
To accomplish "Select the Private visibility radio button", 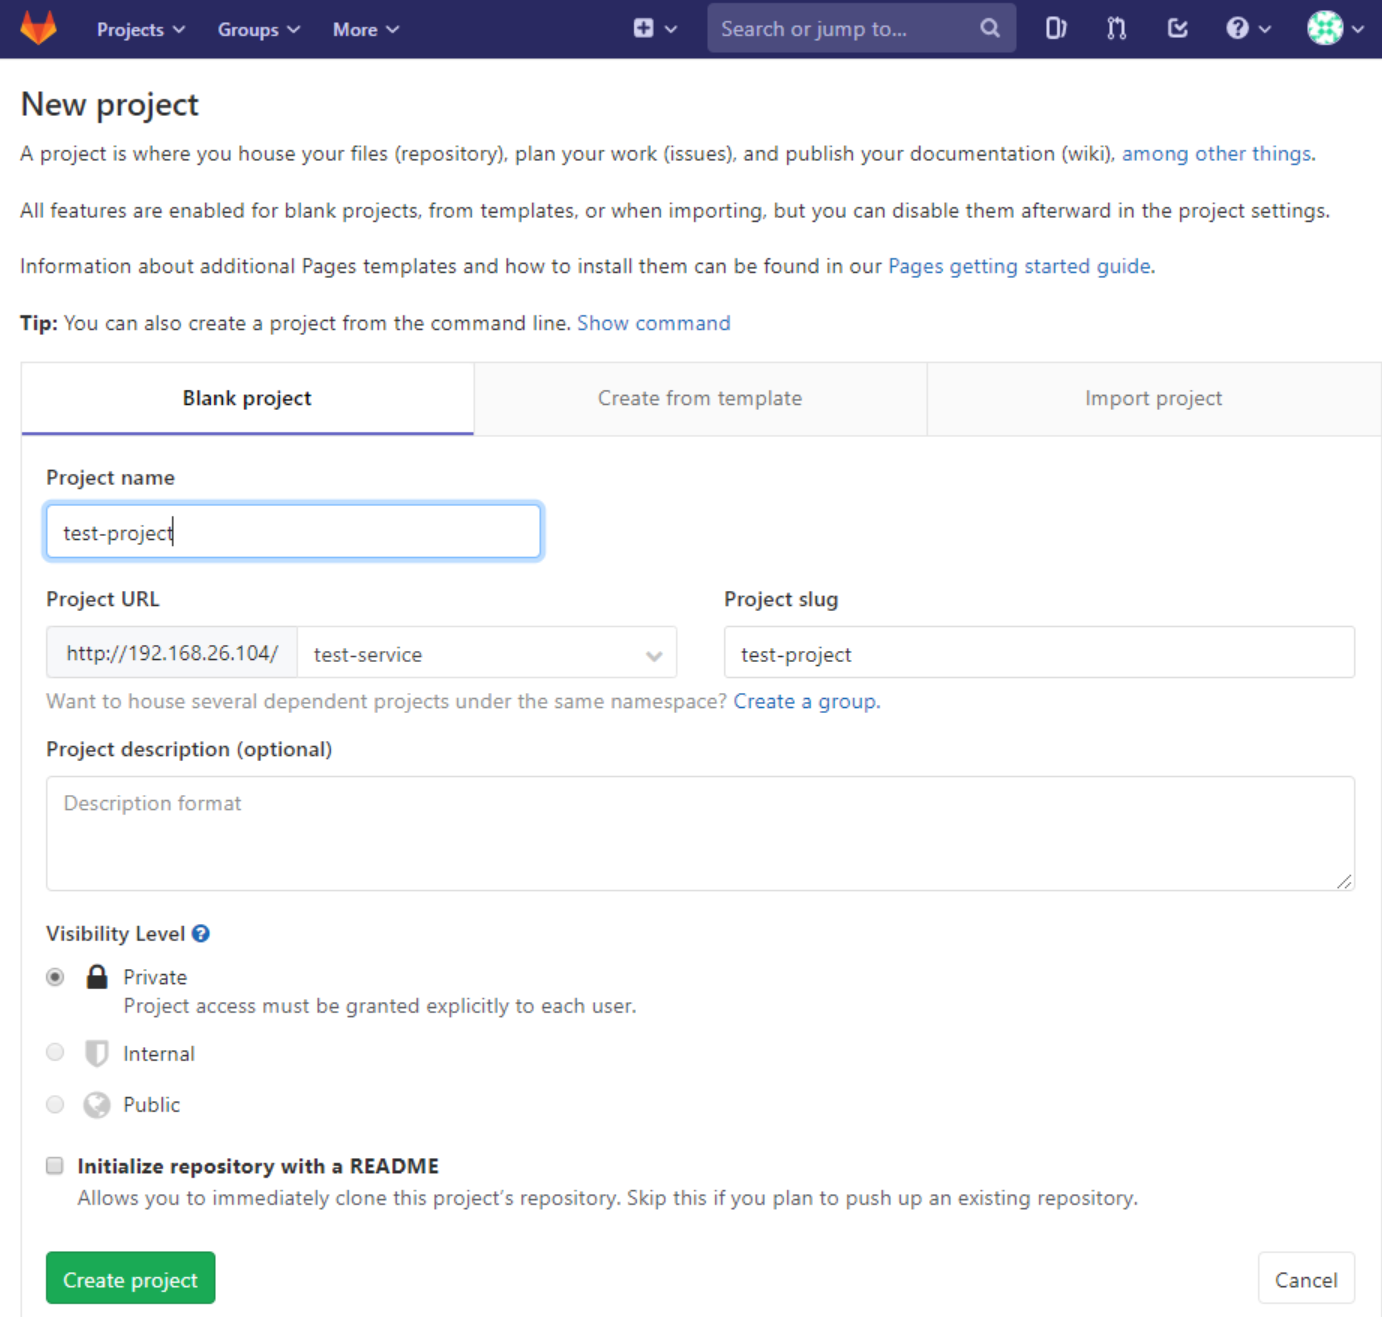I will (x=55, y=976).
